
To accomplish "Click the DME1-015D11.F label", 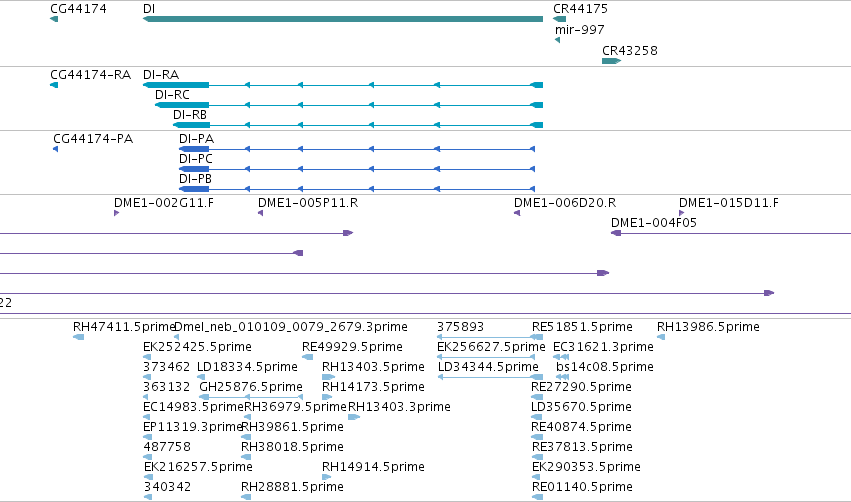I will tap(729, 203).
